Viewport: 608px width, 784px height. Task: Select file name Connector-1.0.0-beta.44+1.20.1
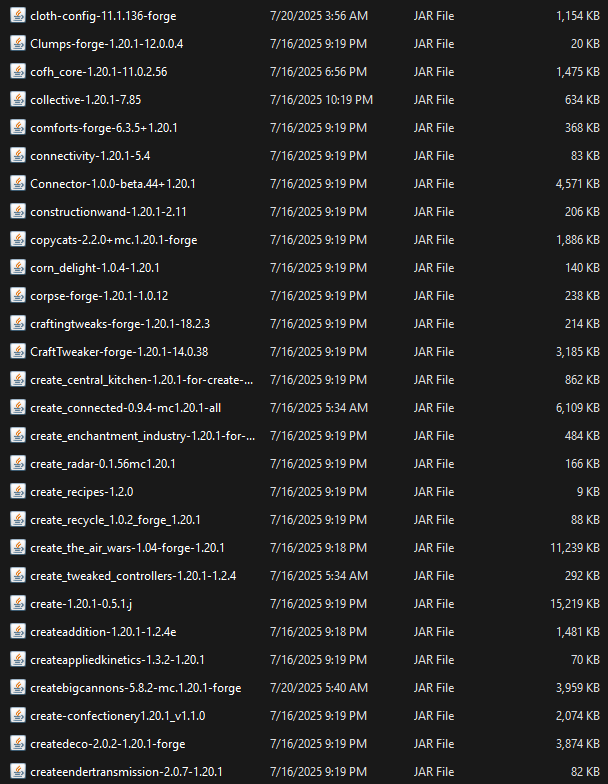pos(112,184)
